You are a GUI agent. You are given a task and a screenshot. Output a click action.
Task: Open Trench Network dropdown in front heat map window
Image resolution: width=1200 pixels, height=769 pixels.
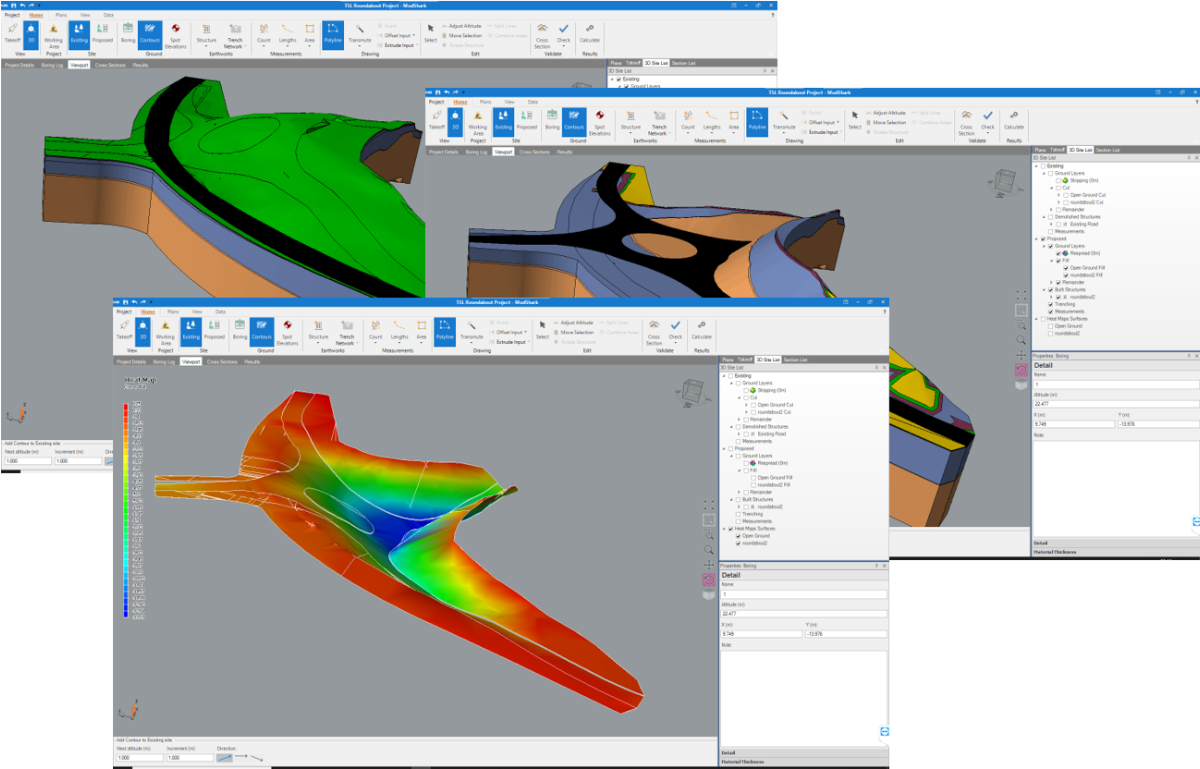pyautogui.click(x=347, y=331)
